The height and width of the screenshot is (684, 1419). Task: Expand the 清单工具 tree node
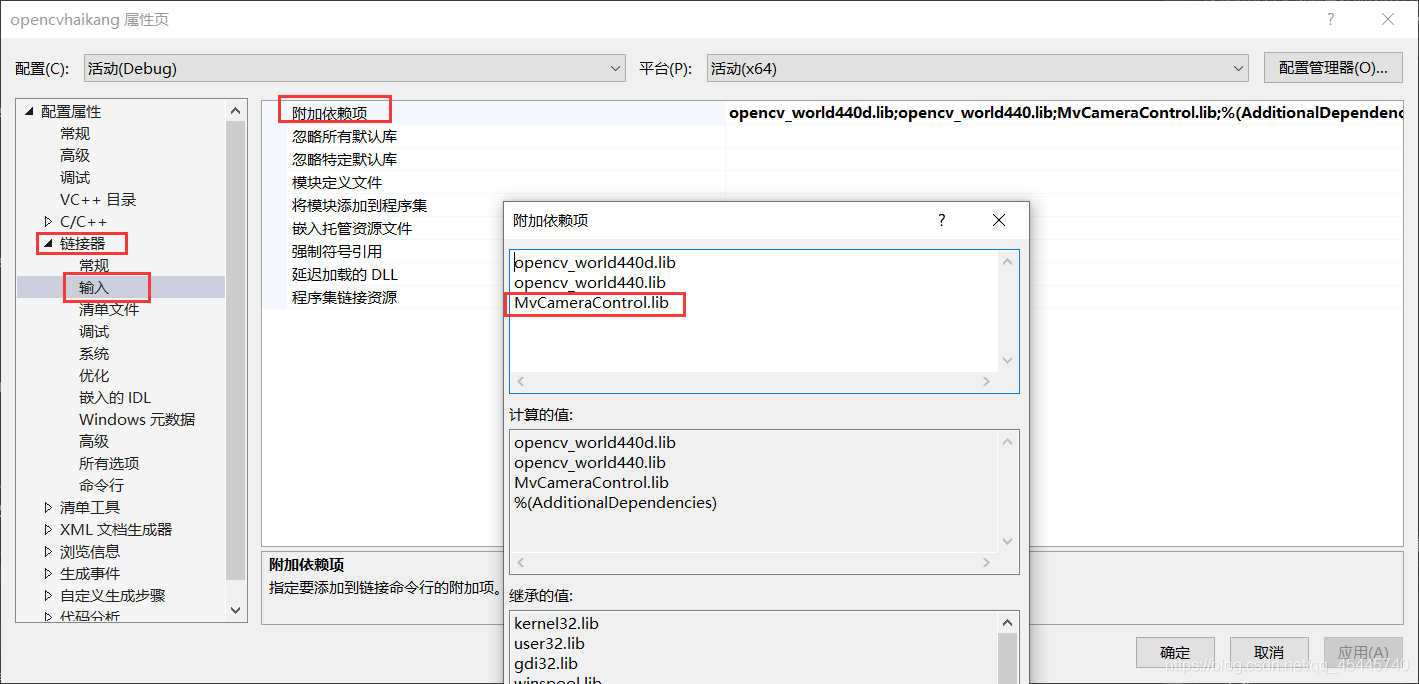point(48,507)
